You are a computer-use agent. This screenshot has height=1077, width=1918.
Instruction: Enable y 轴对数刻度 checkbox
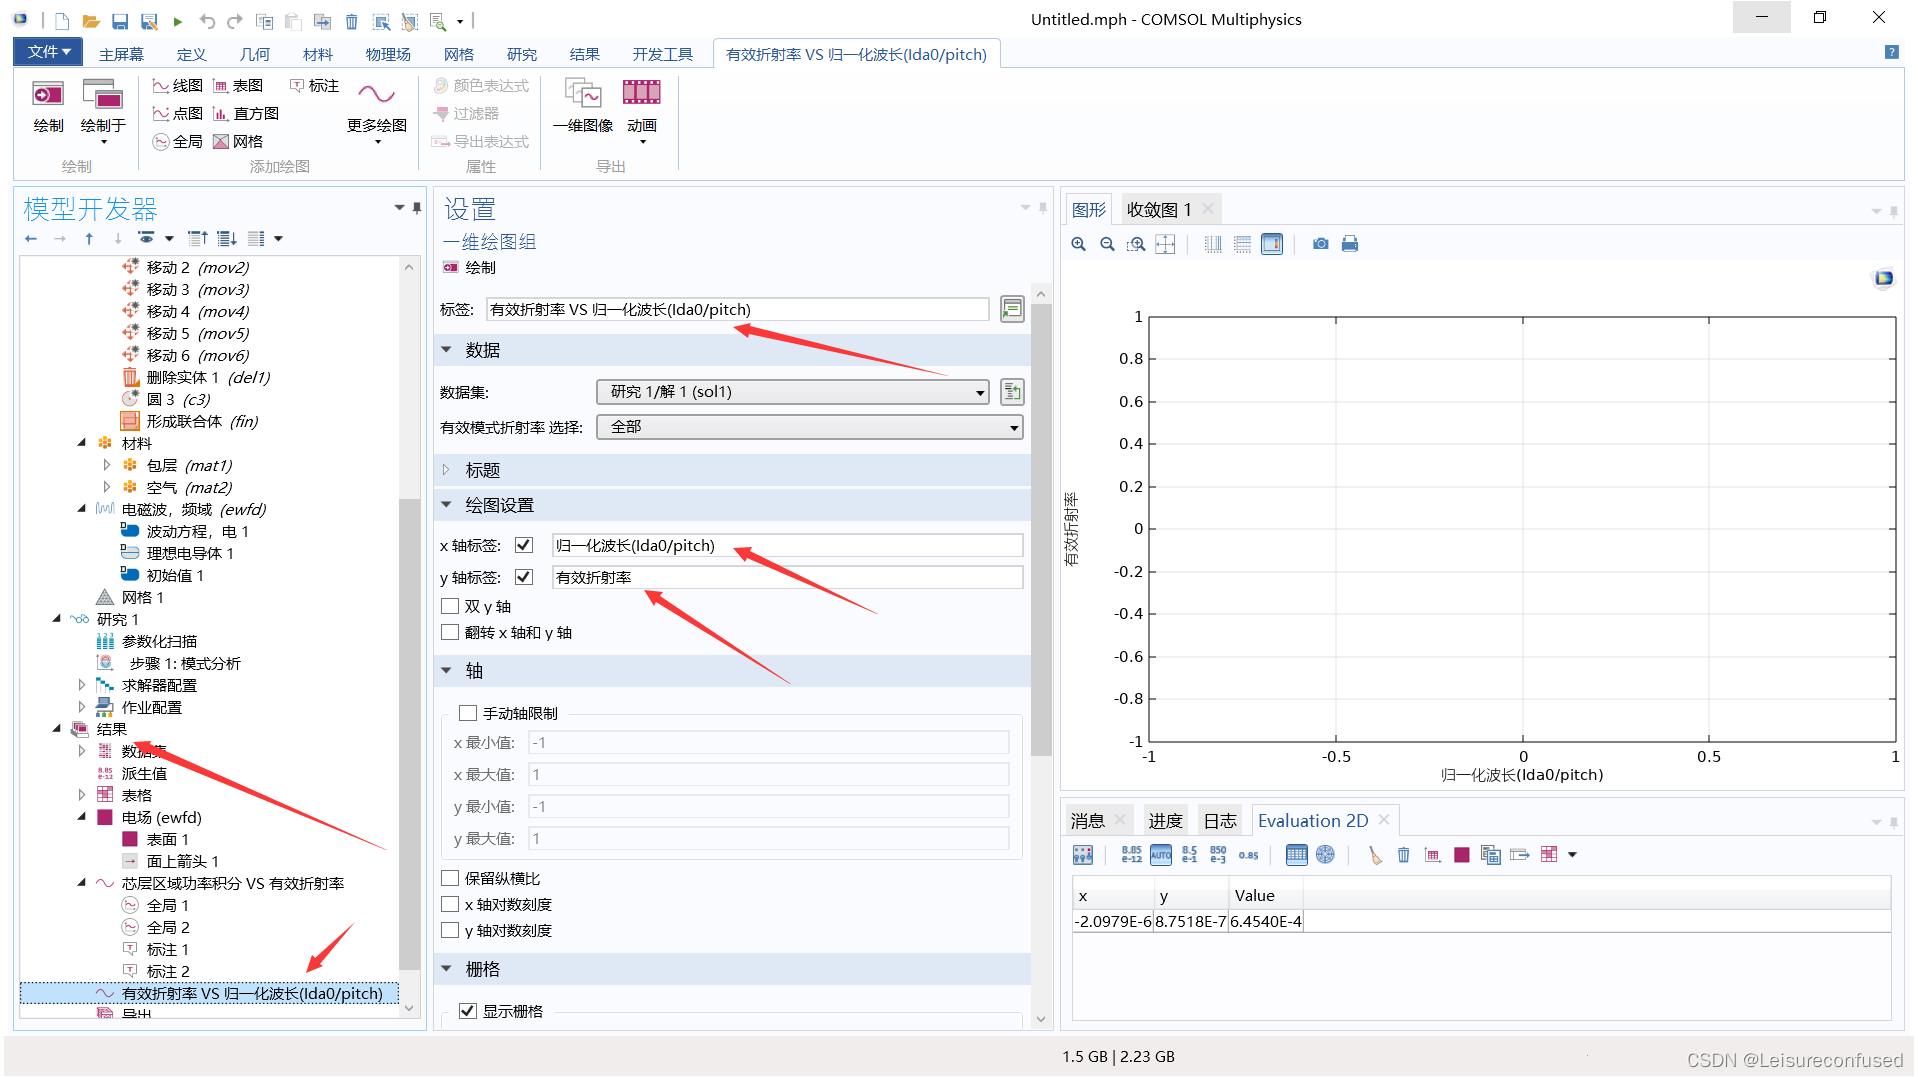point(450,931)
